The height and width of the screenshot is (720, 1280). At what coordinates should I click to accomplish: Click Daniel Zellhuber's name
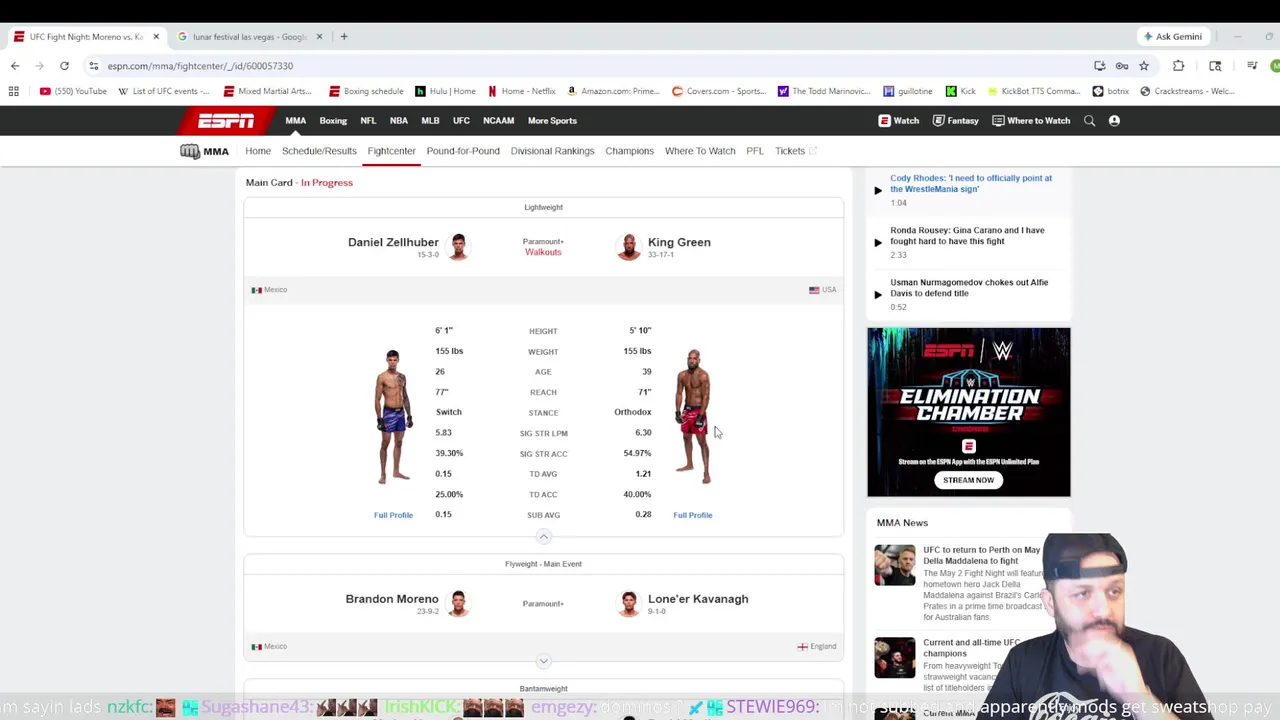(393, 242)
